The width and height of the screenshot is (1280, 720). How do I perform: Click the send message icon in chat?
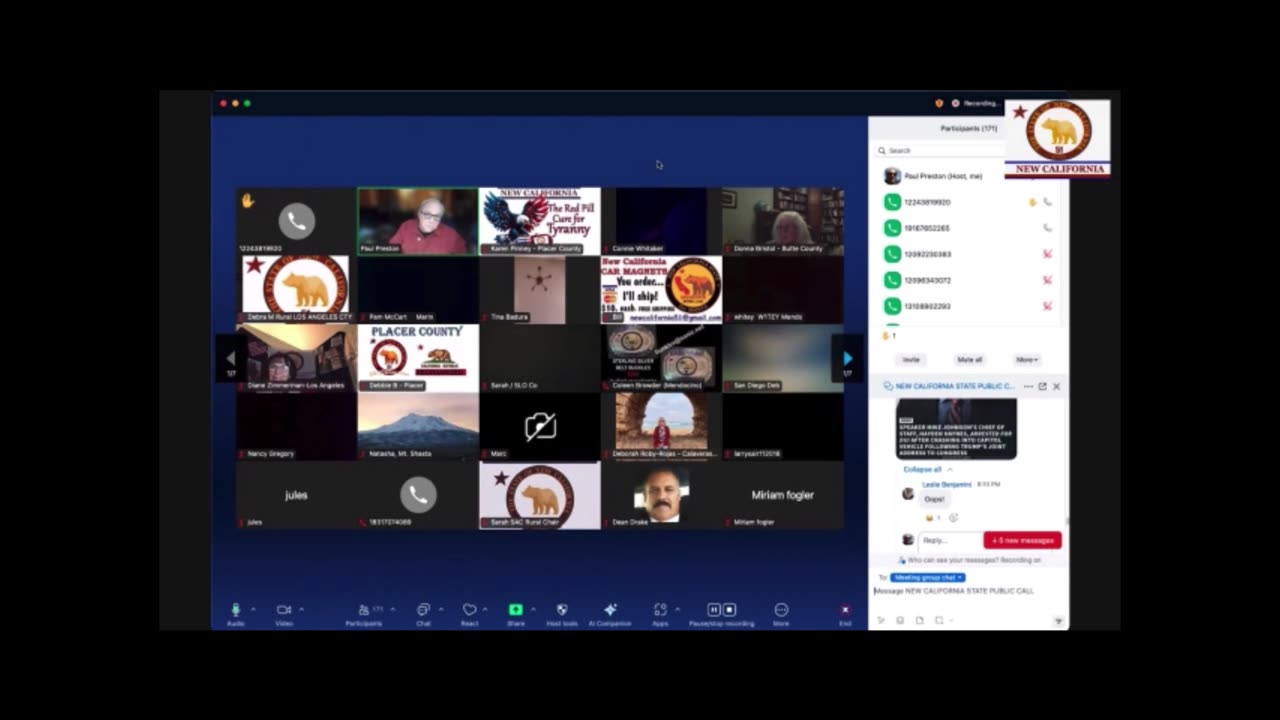tap(1057, 621)
